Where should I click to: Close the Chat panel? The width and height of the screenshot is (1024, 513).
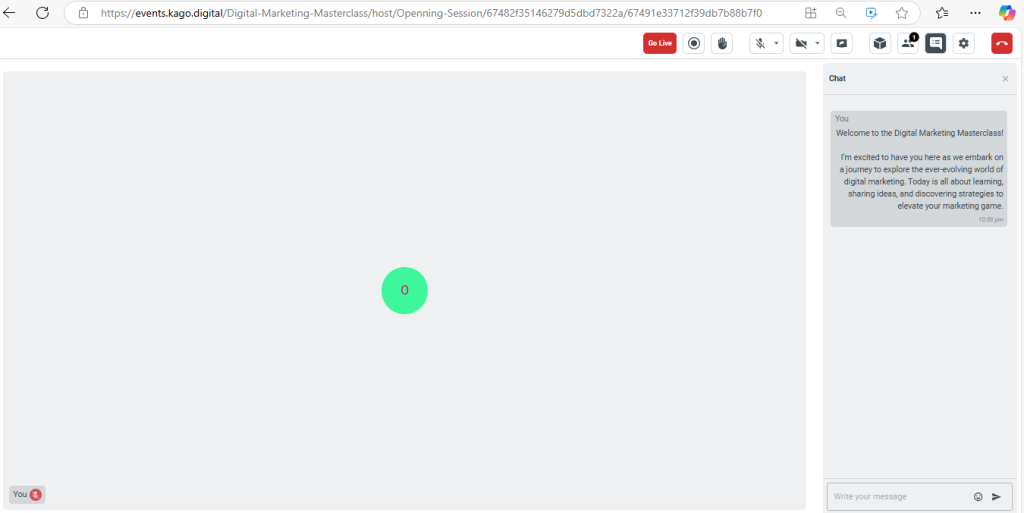point(1005,79)
